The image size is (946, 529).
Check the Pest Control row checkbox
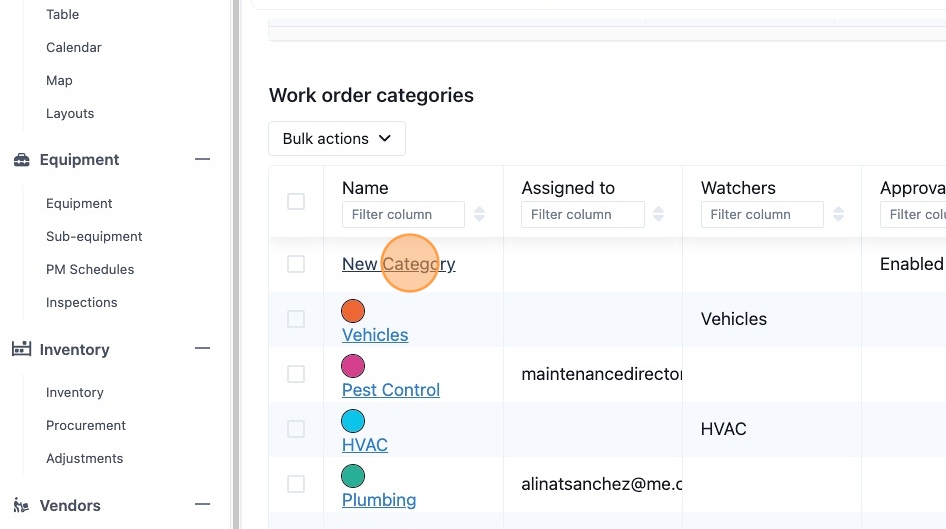click(x=296, y=374)
